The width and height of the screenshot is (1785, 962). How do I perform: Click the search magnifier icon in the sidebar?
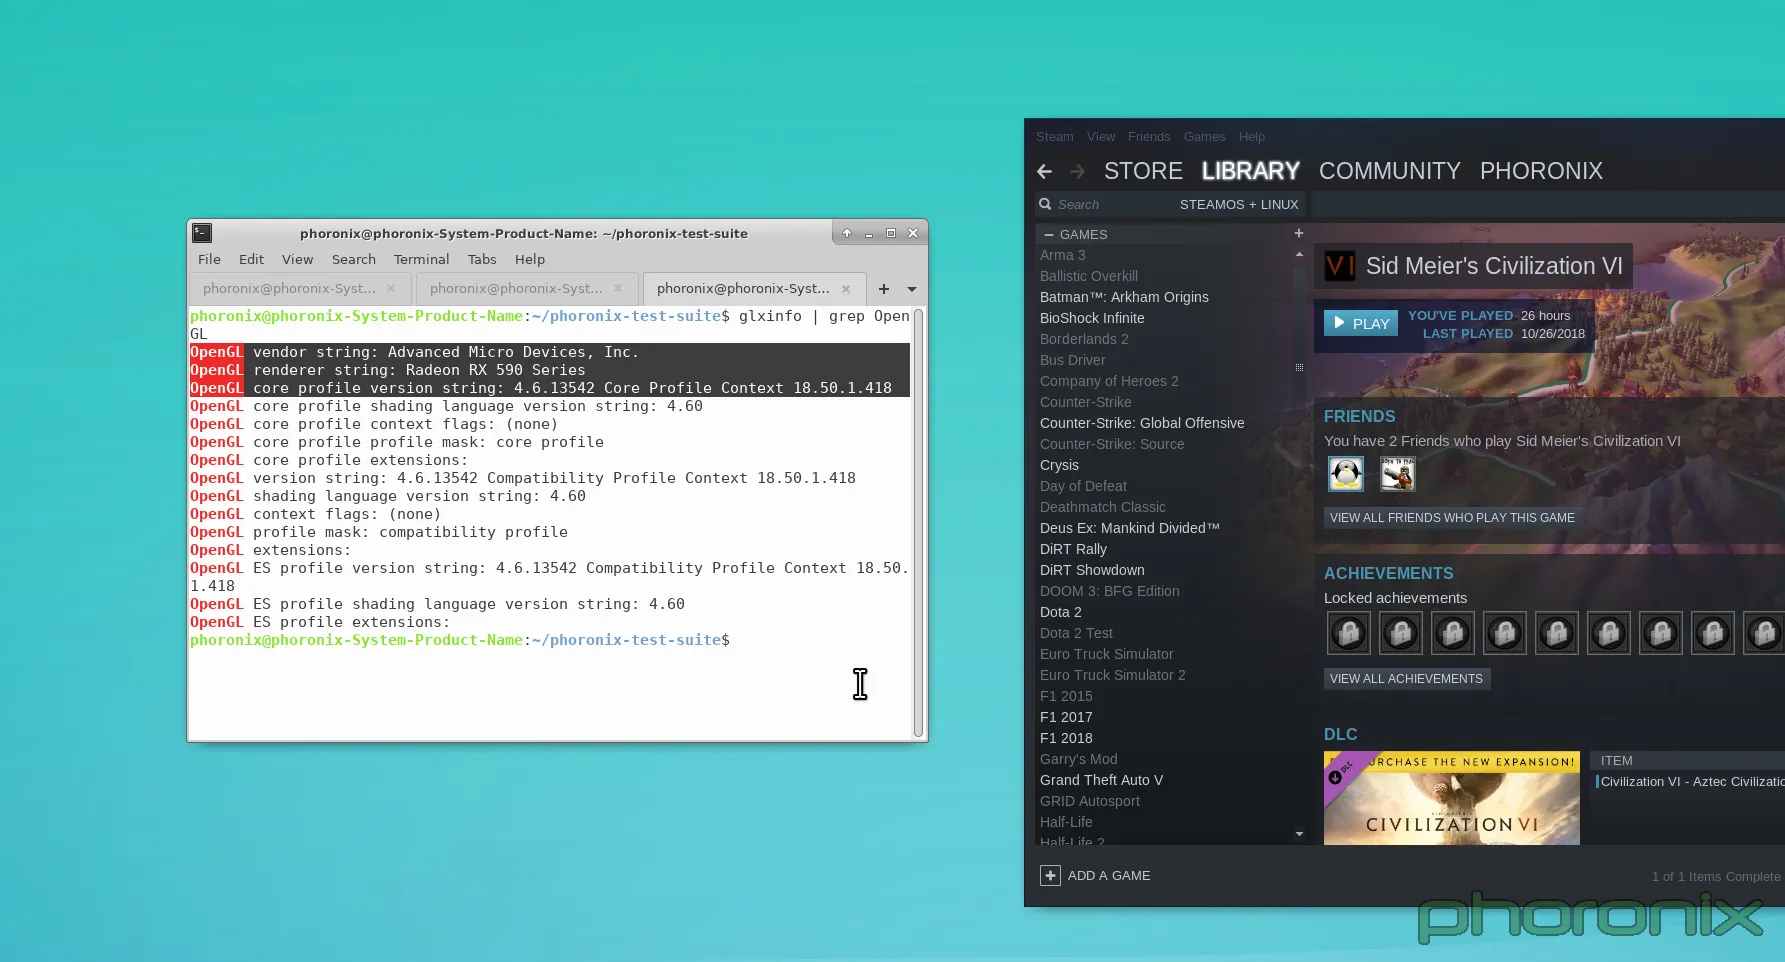click(1046, 204)
